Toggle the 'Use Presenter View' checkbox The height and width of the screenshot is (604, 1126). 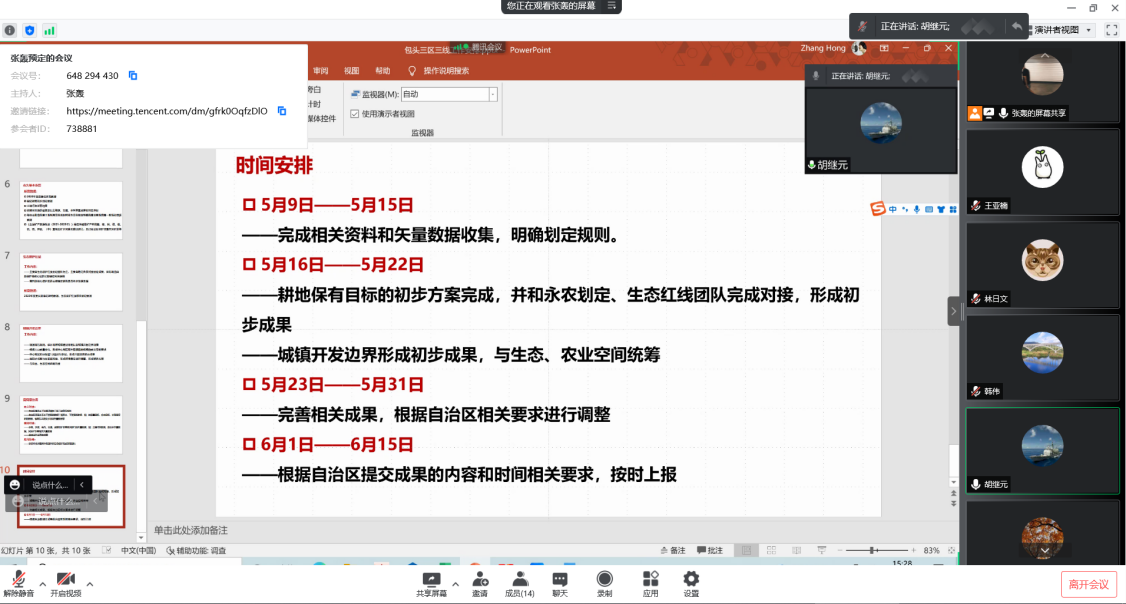point(355,114)
